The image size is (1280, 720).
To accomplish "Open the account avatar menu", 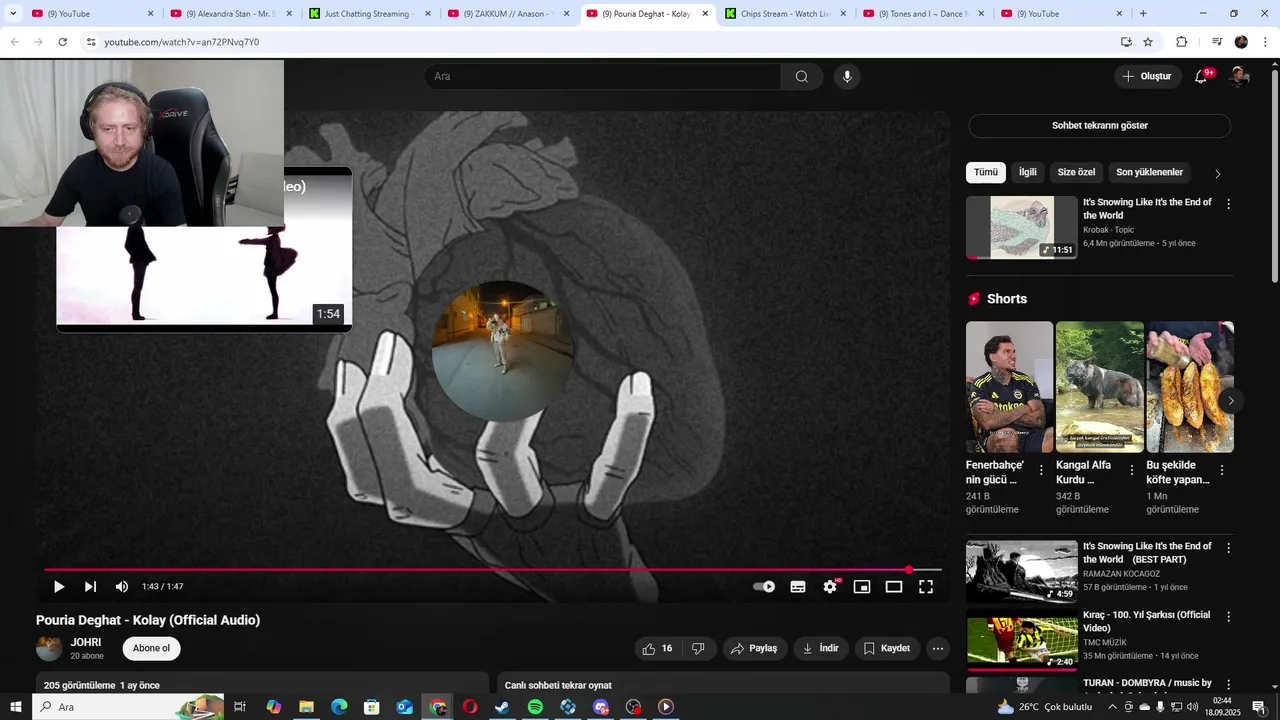I will pyautogui.click(x=1239, y=76).
